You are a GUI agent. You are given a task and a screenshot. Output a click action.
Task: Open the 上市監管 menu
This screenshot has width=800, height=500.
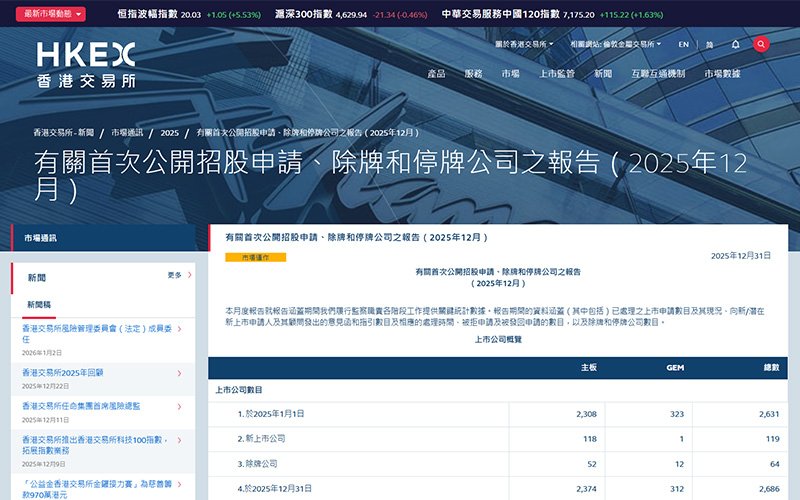(x=557, y=73)
